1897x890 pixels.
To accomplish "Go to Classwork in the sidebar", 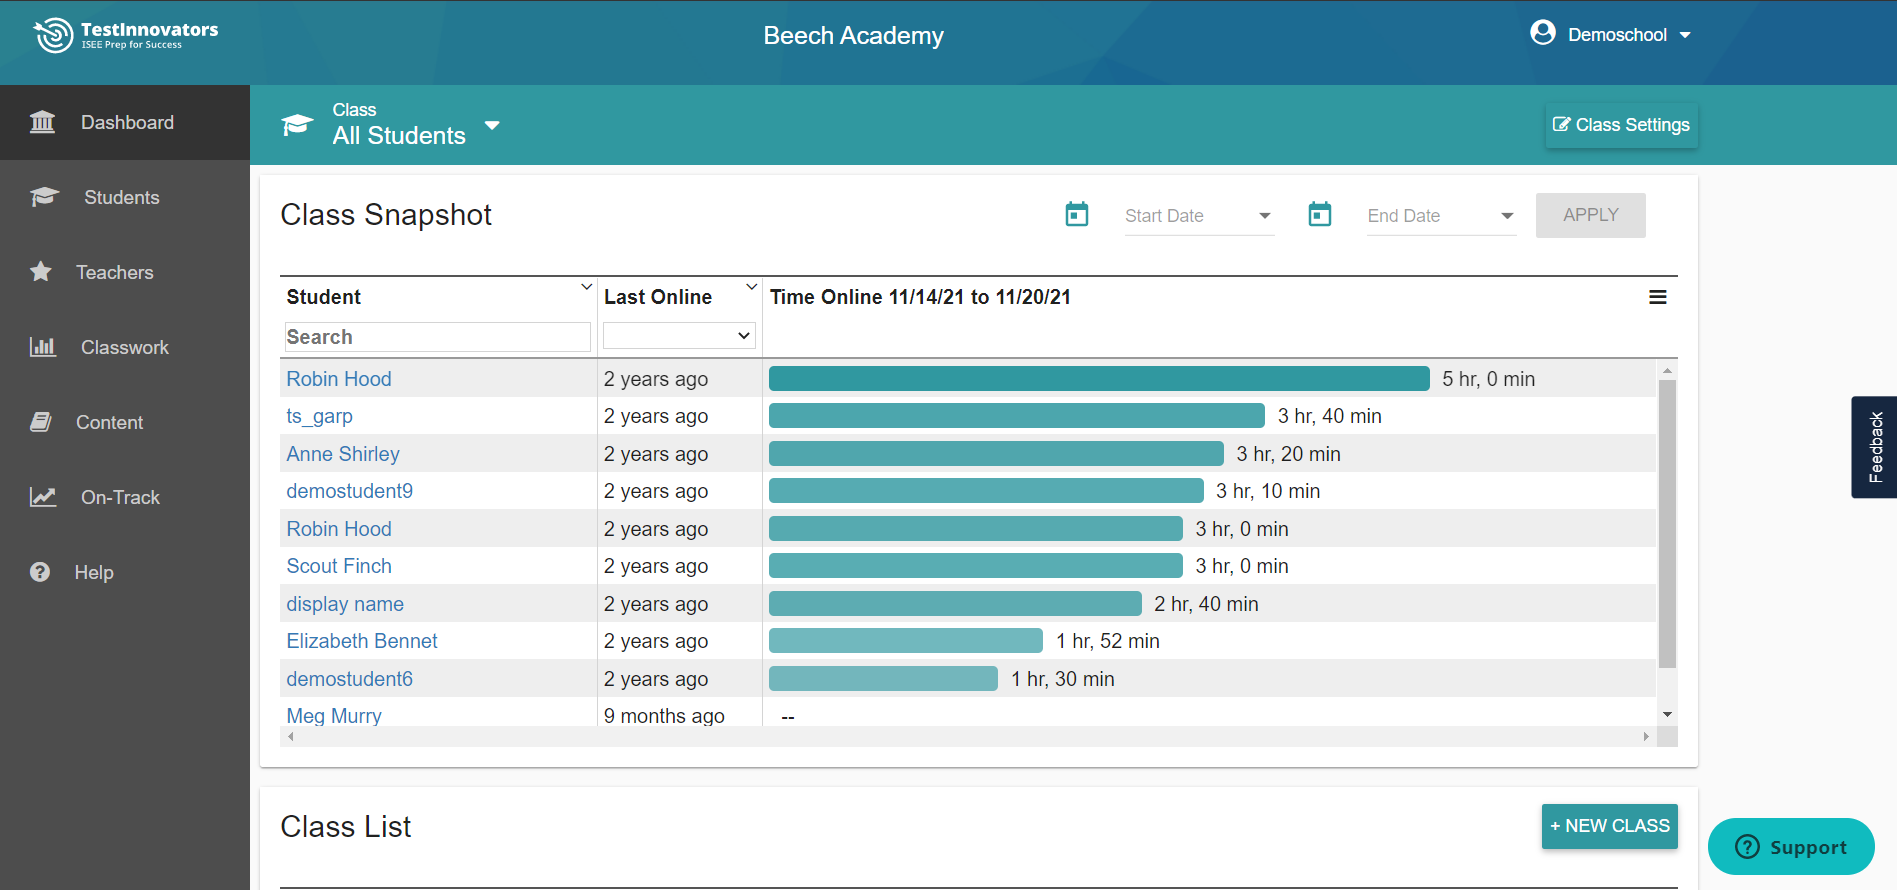I will point(125,347).
